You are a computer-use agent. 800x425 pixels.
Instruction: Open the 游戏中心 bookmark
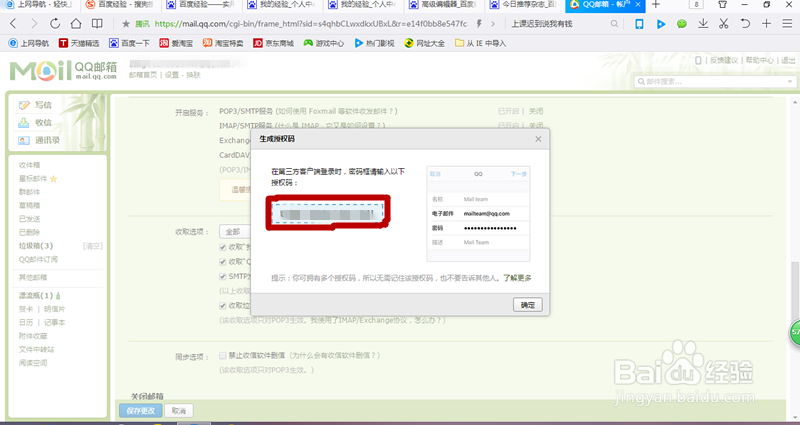coord(323,43)
